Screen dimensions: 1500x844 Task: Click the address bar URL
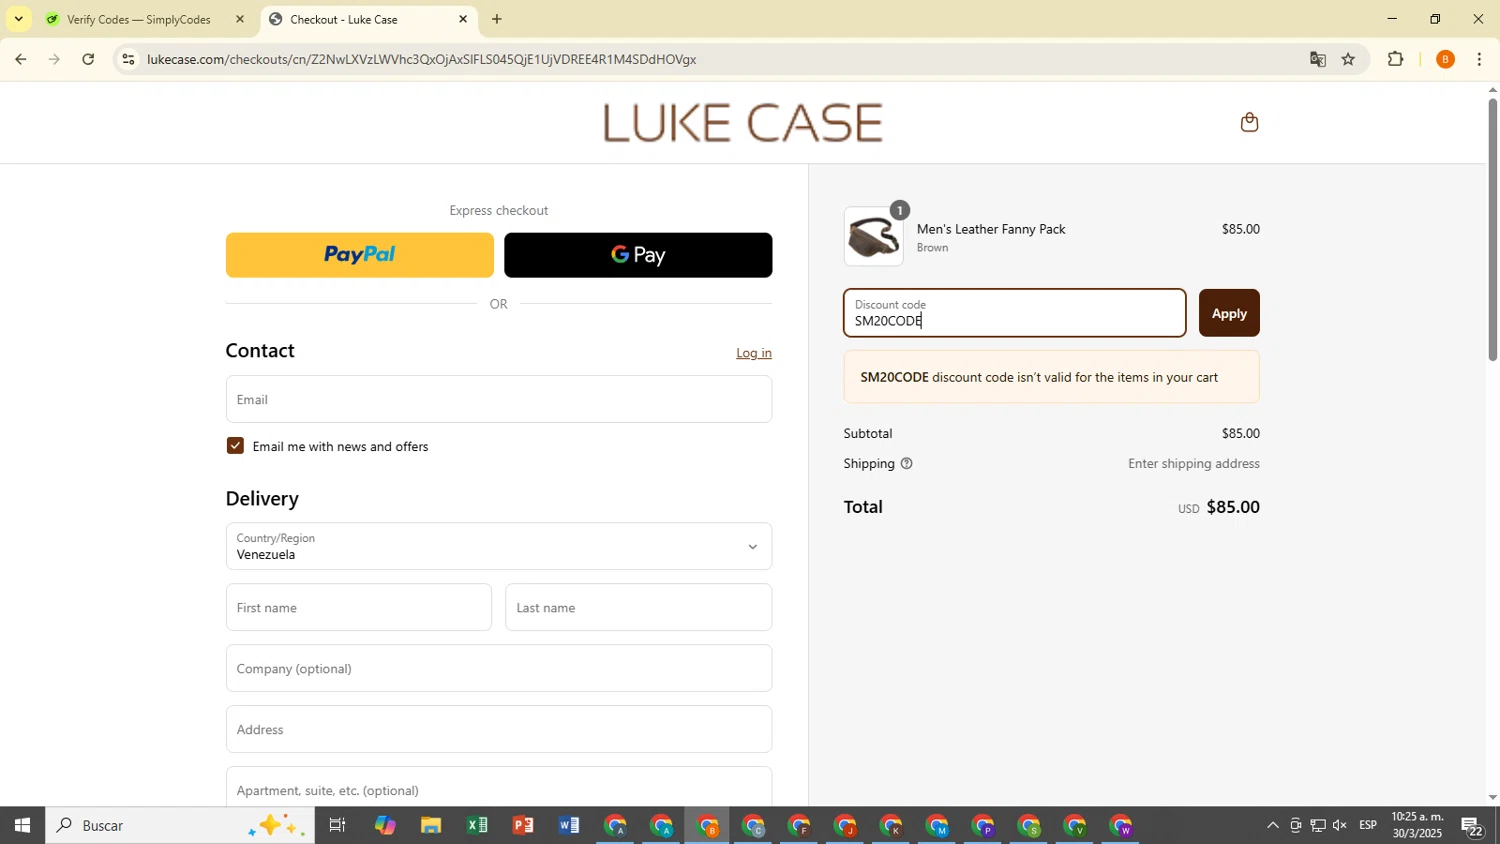click(x=421, y=59)
